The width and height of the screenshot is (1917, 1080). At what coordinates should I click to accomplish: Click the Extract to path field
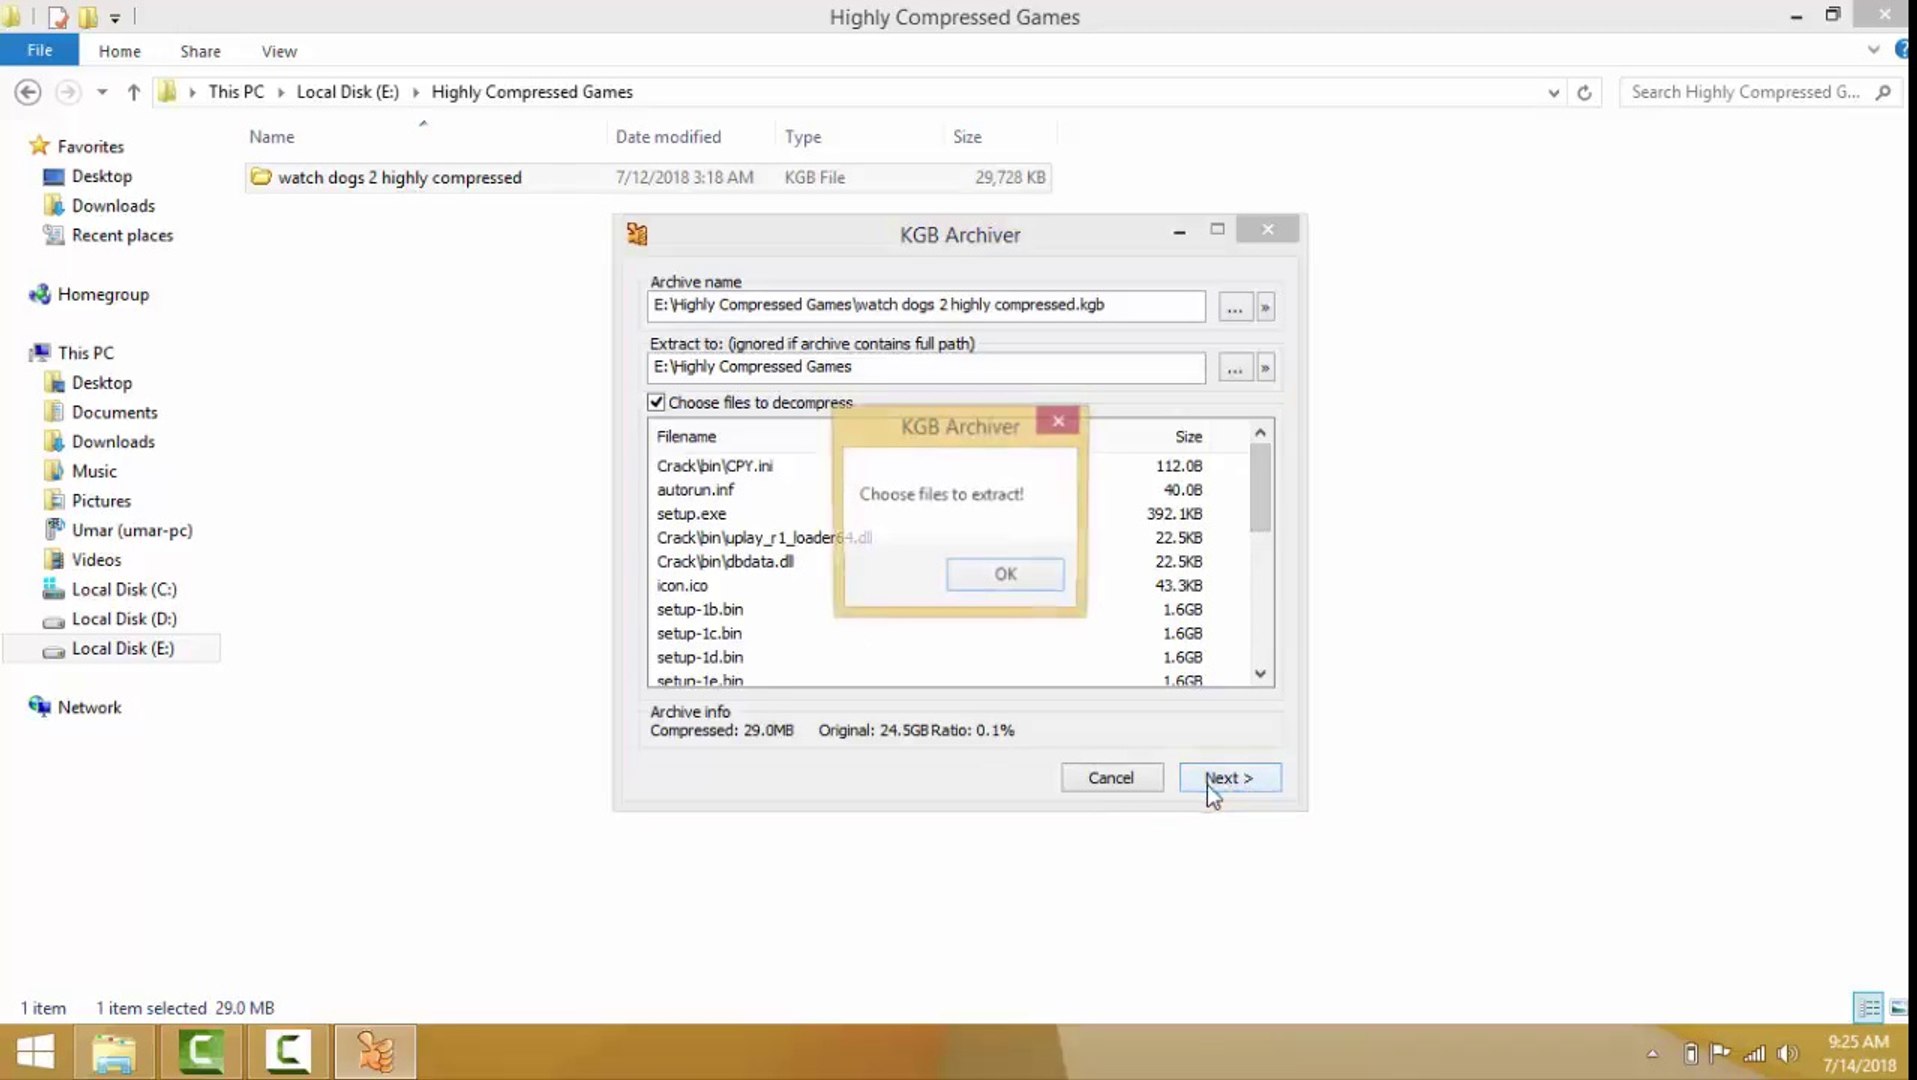pos(926,367)
